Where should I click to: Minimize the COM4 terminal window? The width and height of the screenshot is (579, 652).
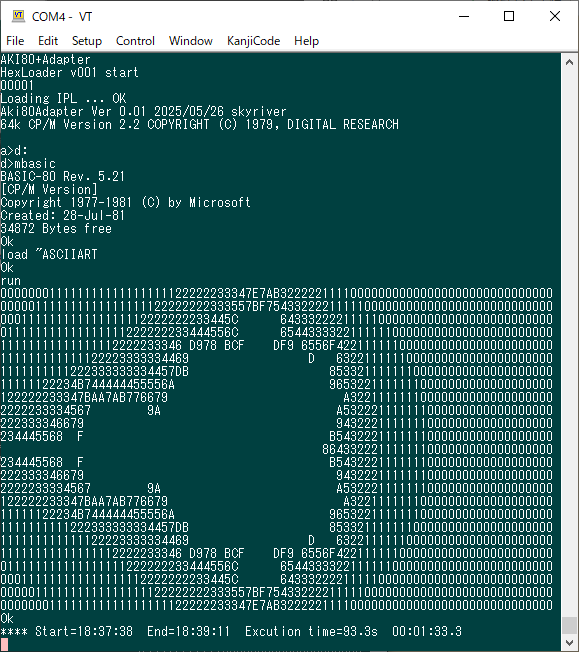pos(464,16)
